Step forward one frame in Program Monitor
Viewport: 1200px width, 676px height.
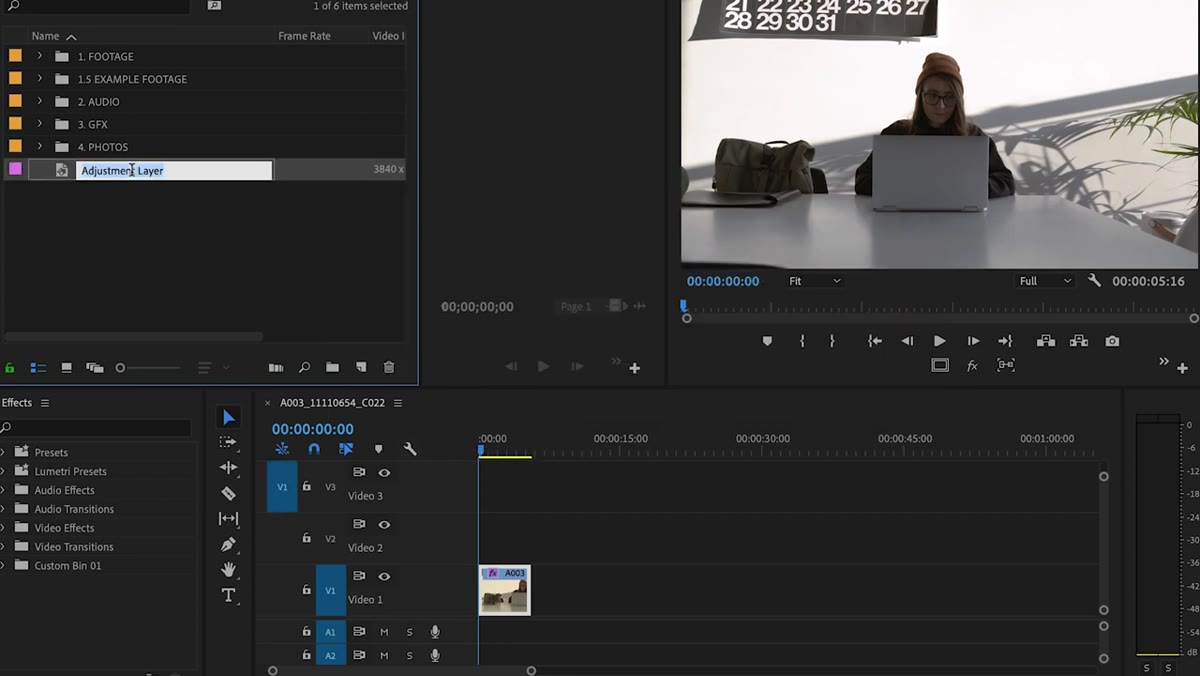pyautogui.click(x=973, y=341)
